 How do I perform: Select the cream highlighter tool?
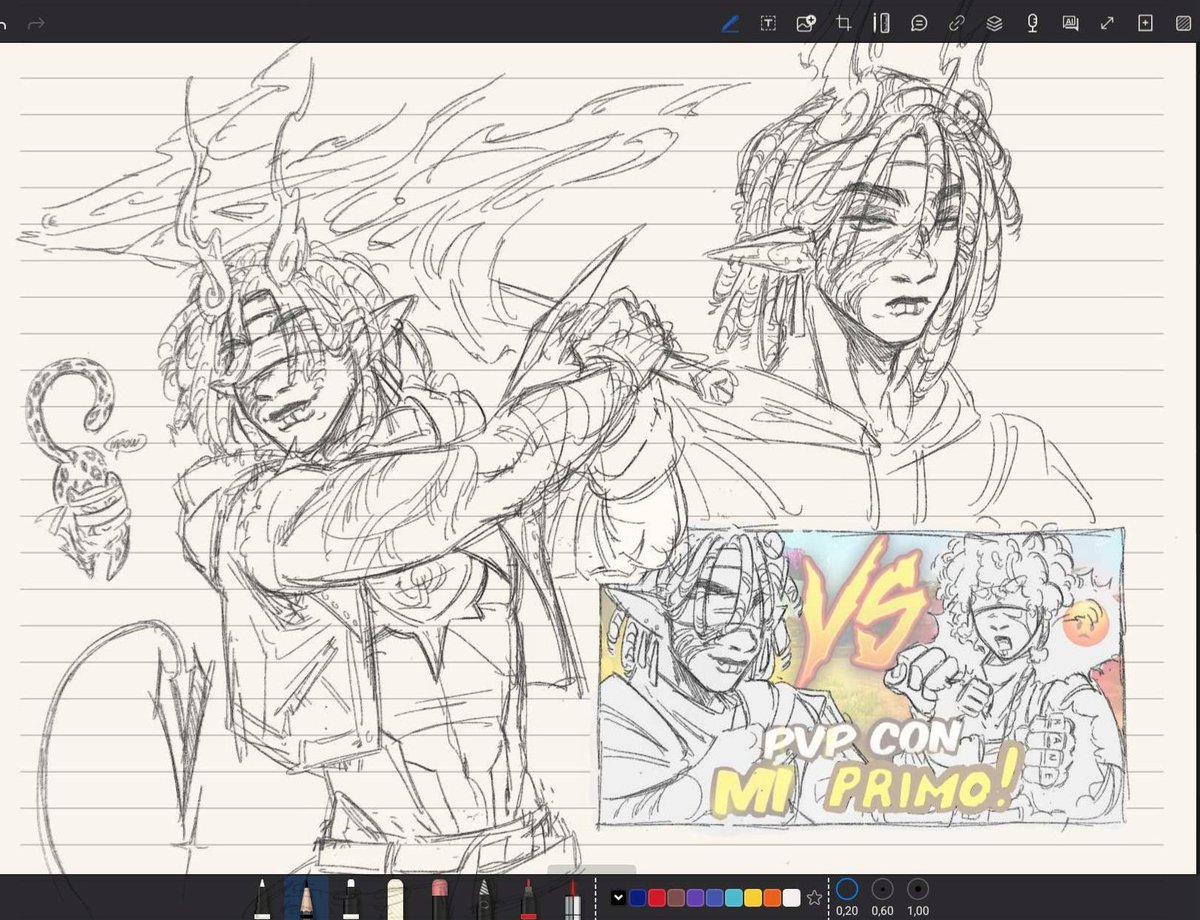394,898
